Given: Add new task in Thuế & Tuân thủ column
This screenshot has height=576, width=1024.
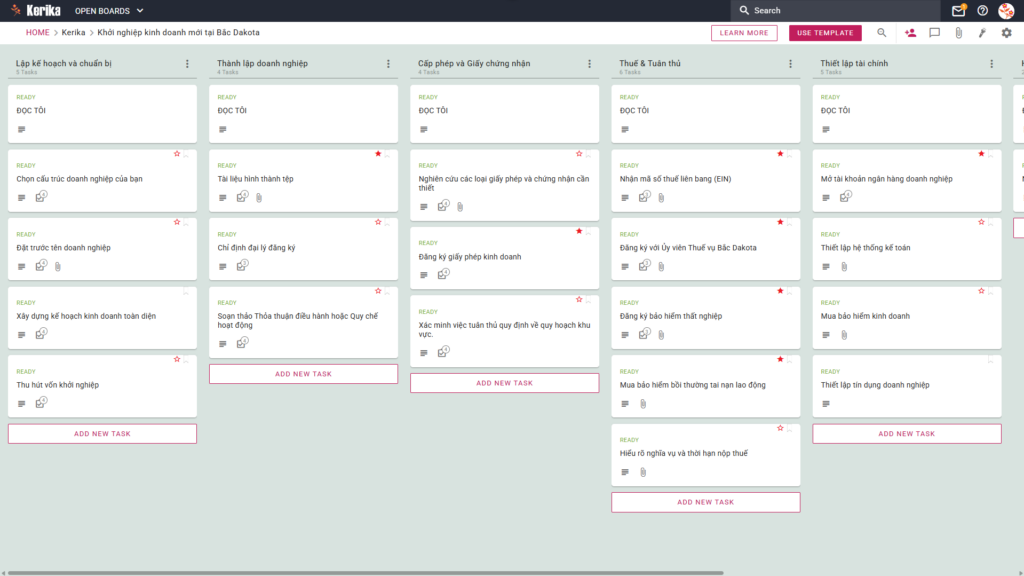Looking at the screenshot, I should pyautogui.click(x=706, y=502).
